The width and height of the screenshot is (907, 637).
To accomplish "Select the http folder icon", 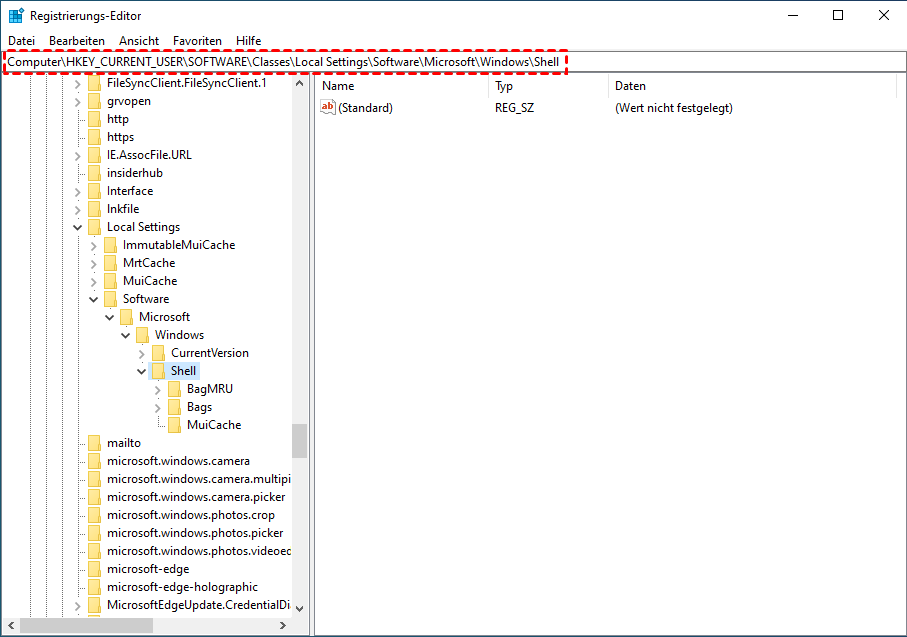I will coord(94,119).
